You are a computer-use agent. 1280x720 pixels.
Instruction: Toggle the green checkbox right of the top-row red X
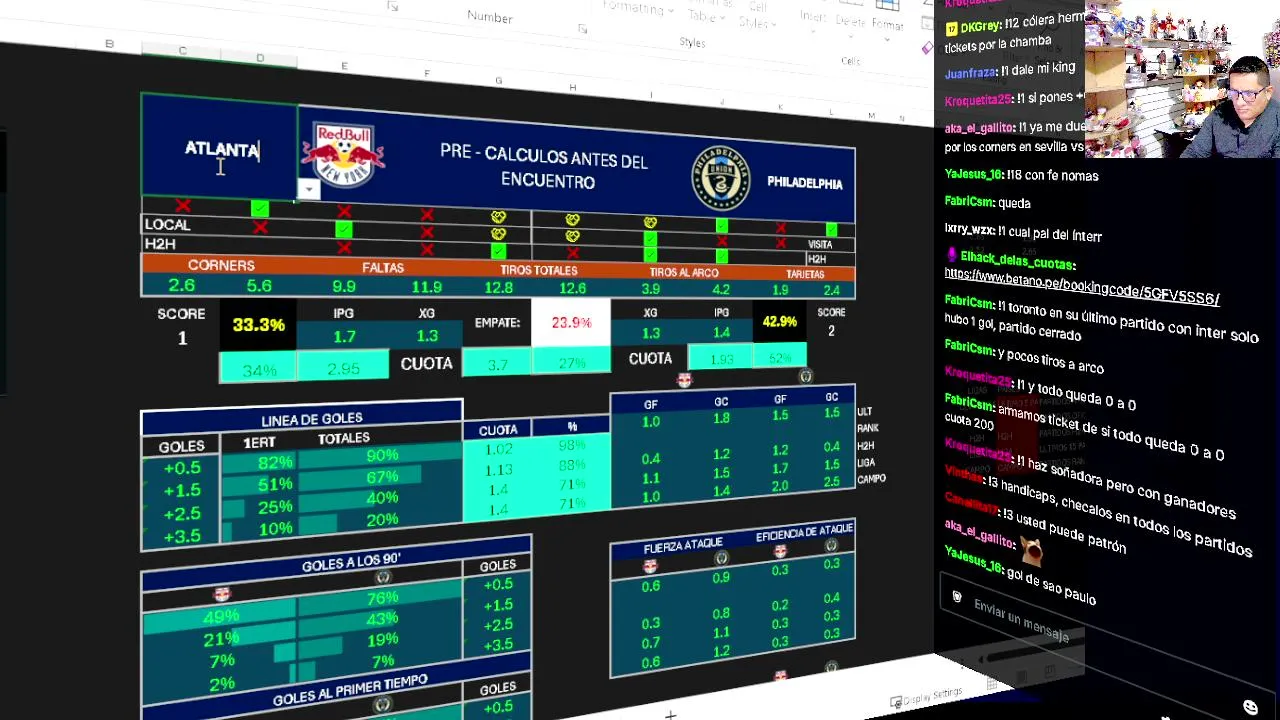tap(260, 208)
